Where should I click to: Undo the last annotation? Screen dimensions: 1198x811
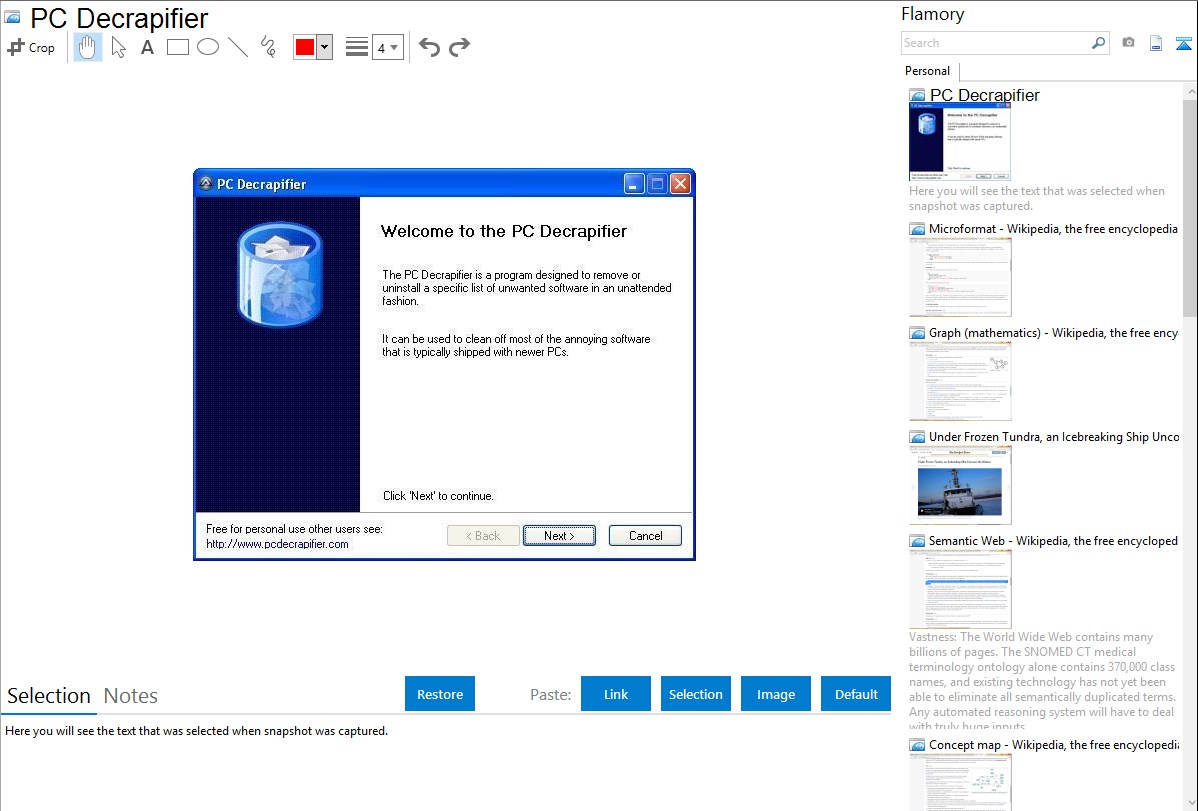pos(429,47)
